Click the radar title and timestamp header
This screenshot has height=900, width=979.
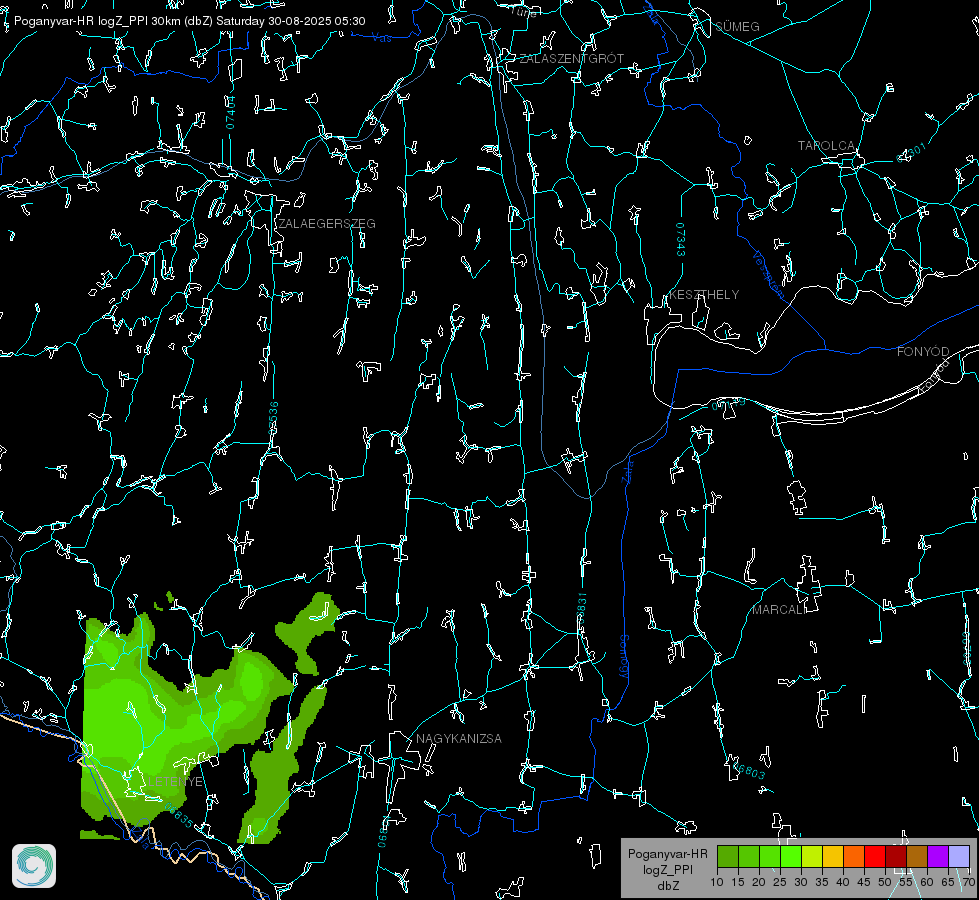(x=190, y=21)
